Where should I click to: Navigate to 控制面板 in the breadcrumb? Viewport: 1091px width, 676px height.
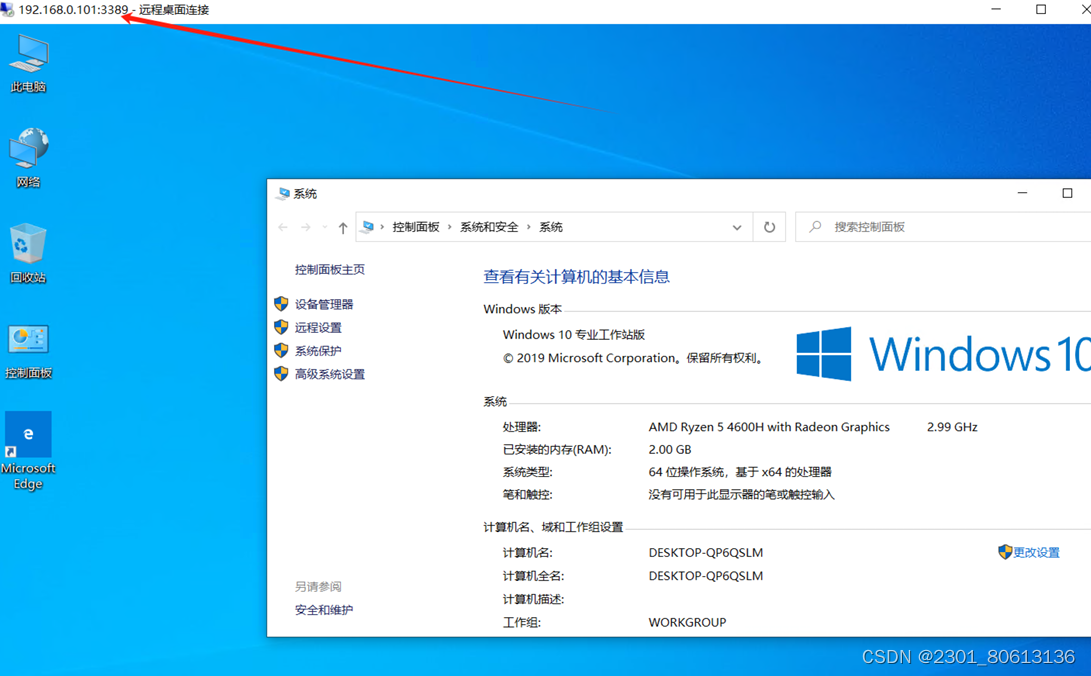point(416,227)
